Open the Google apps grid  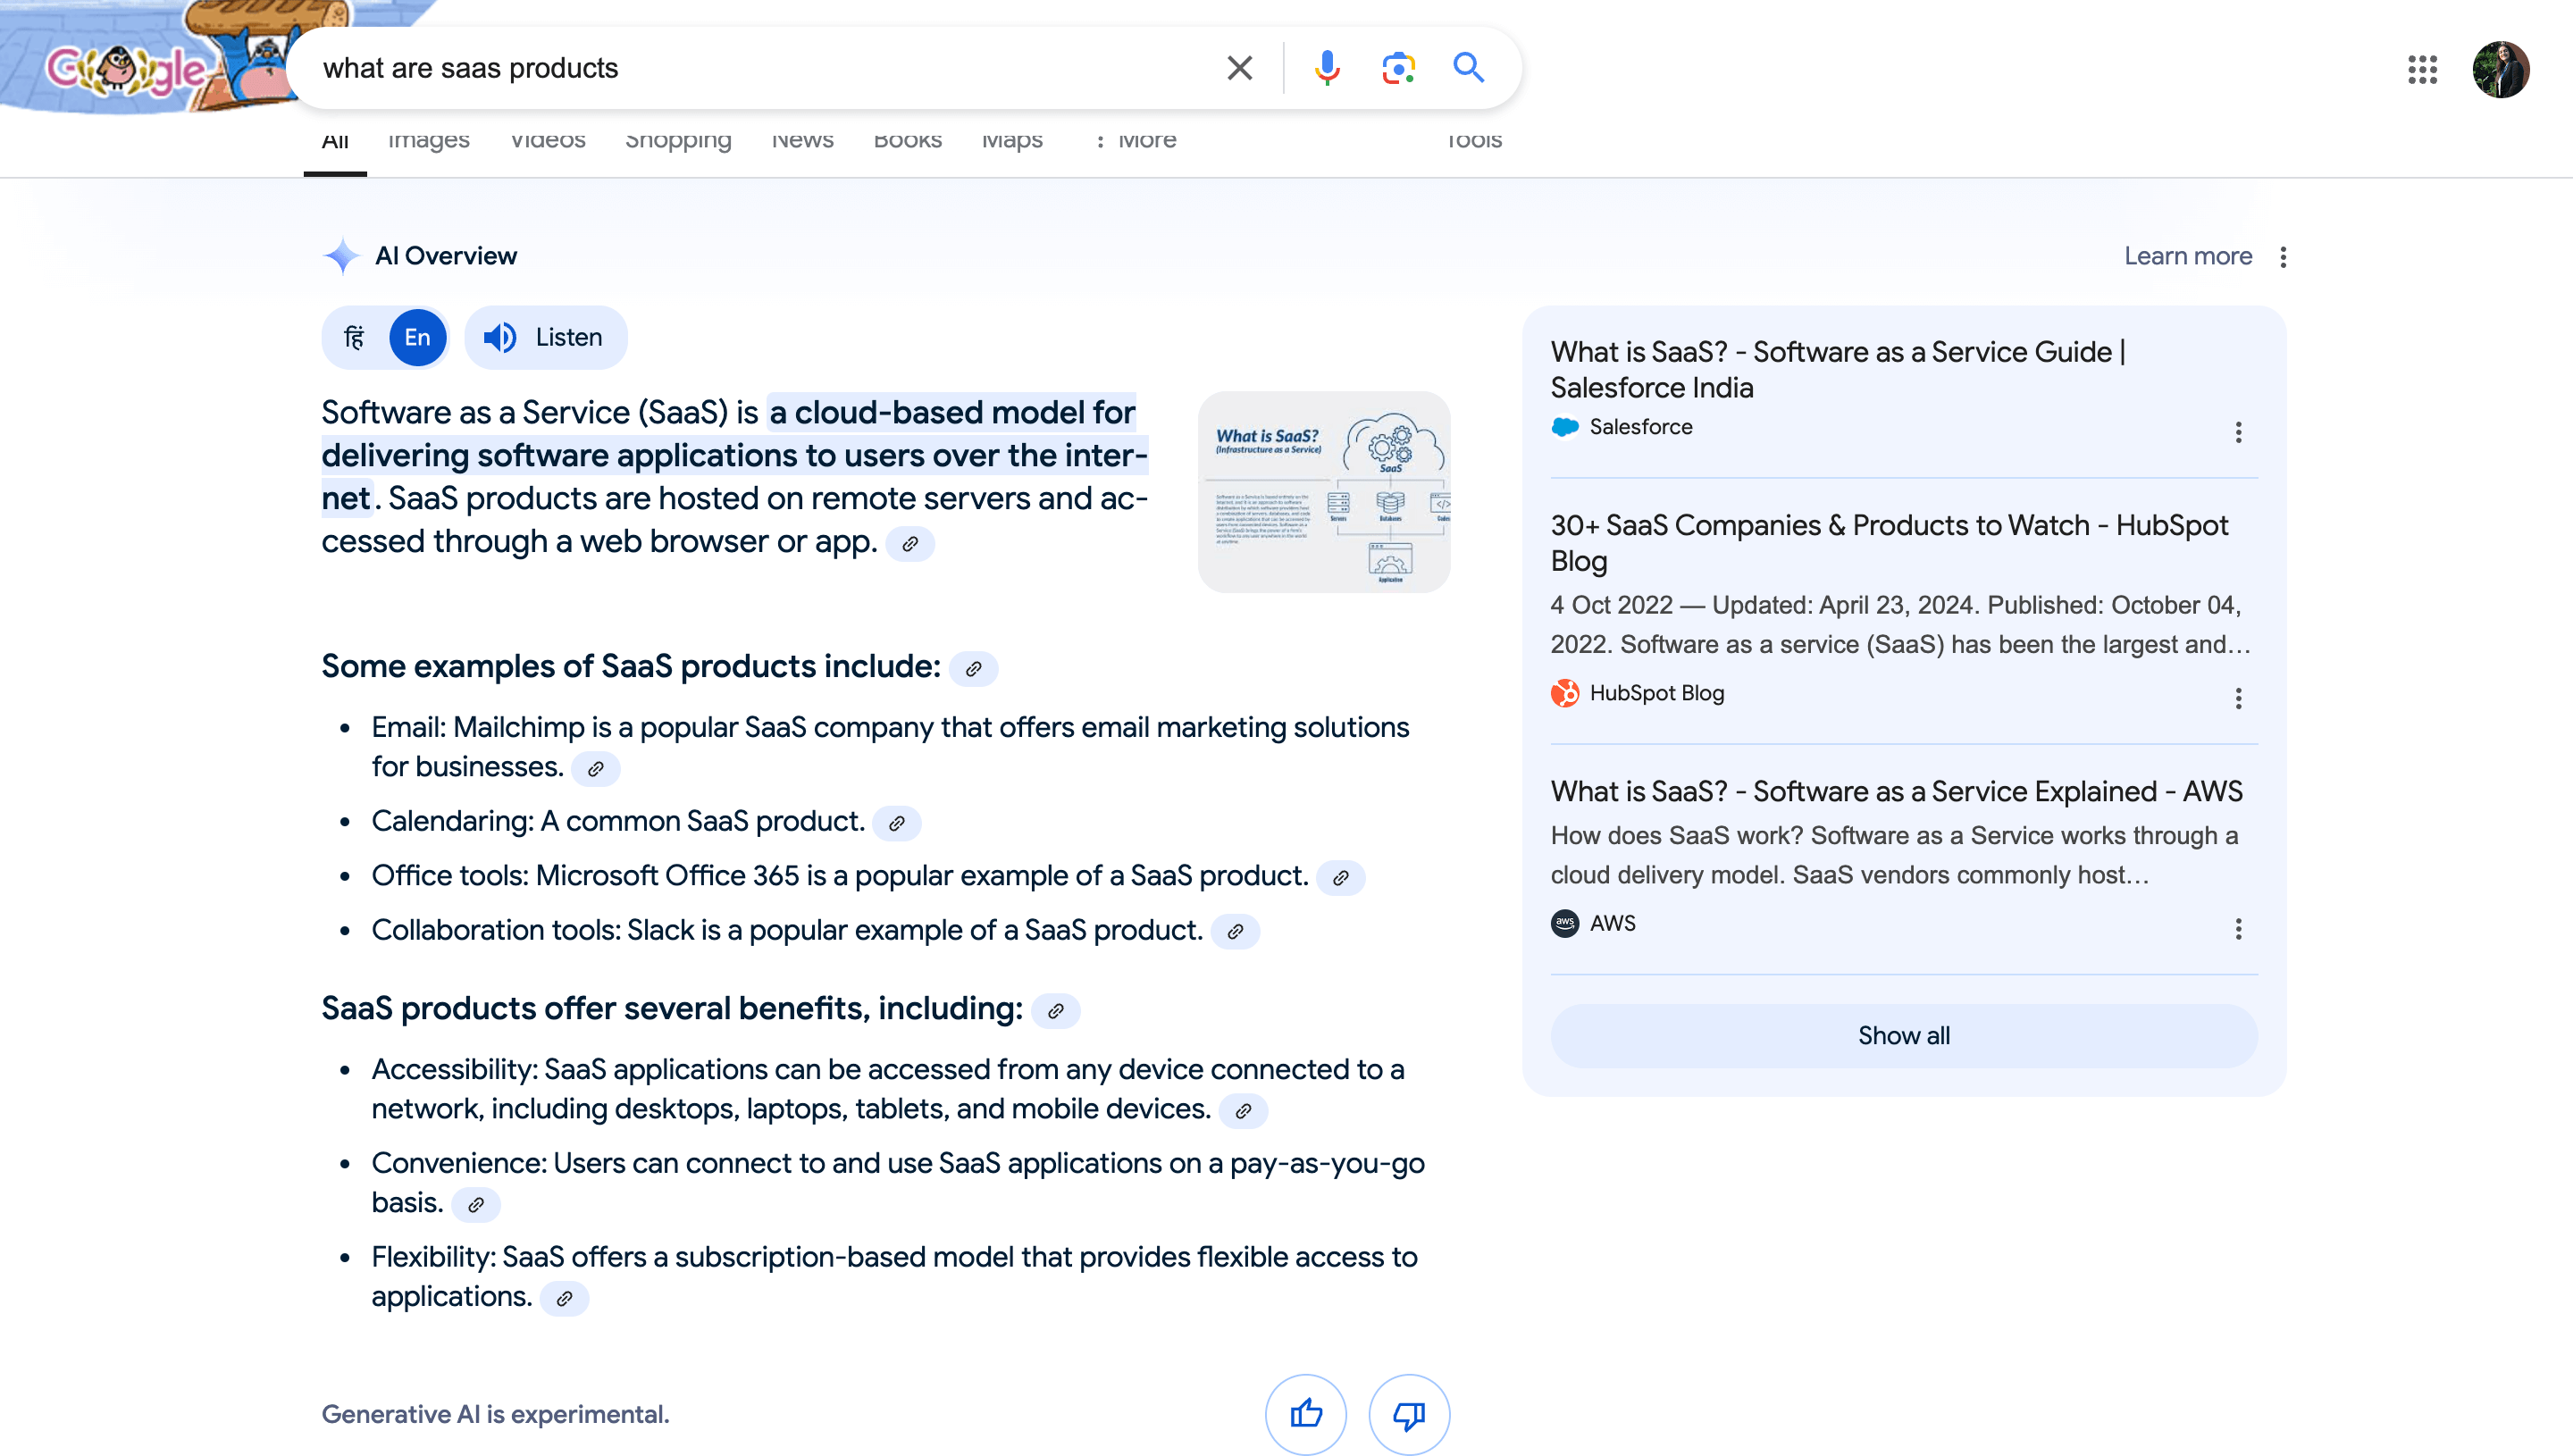click(x=2422, y=69)
